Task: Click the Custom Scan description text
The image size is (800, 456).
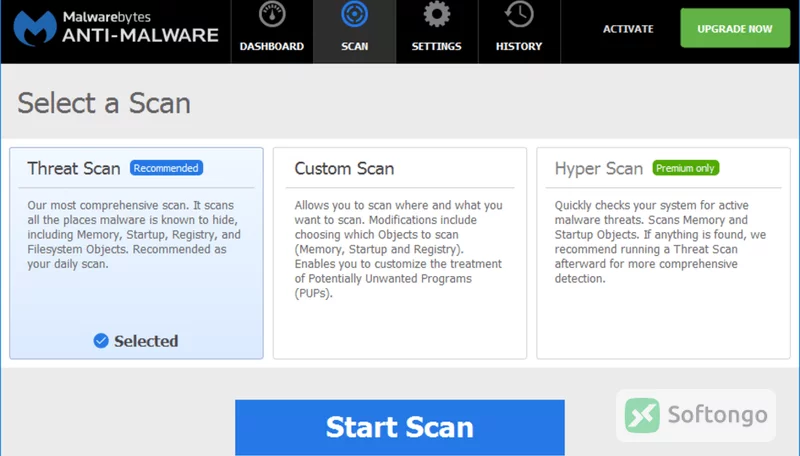Action: click(398, 249)
